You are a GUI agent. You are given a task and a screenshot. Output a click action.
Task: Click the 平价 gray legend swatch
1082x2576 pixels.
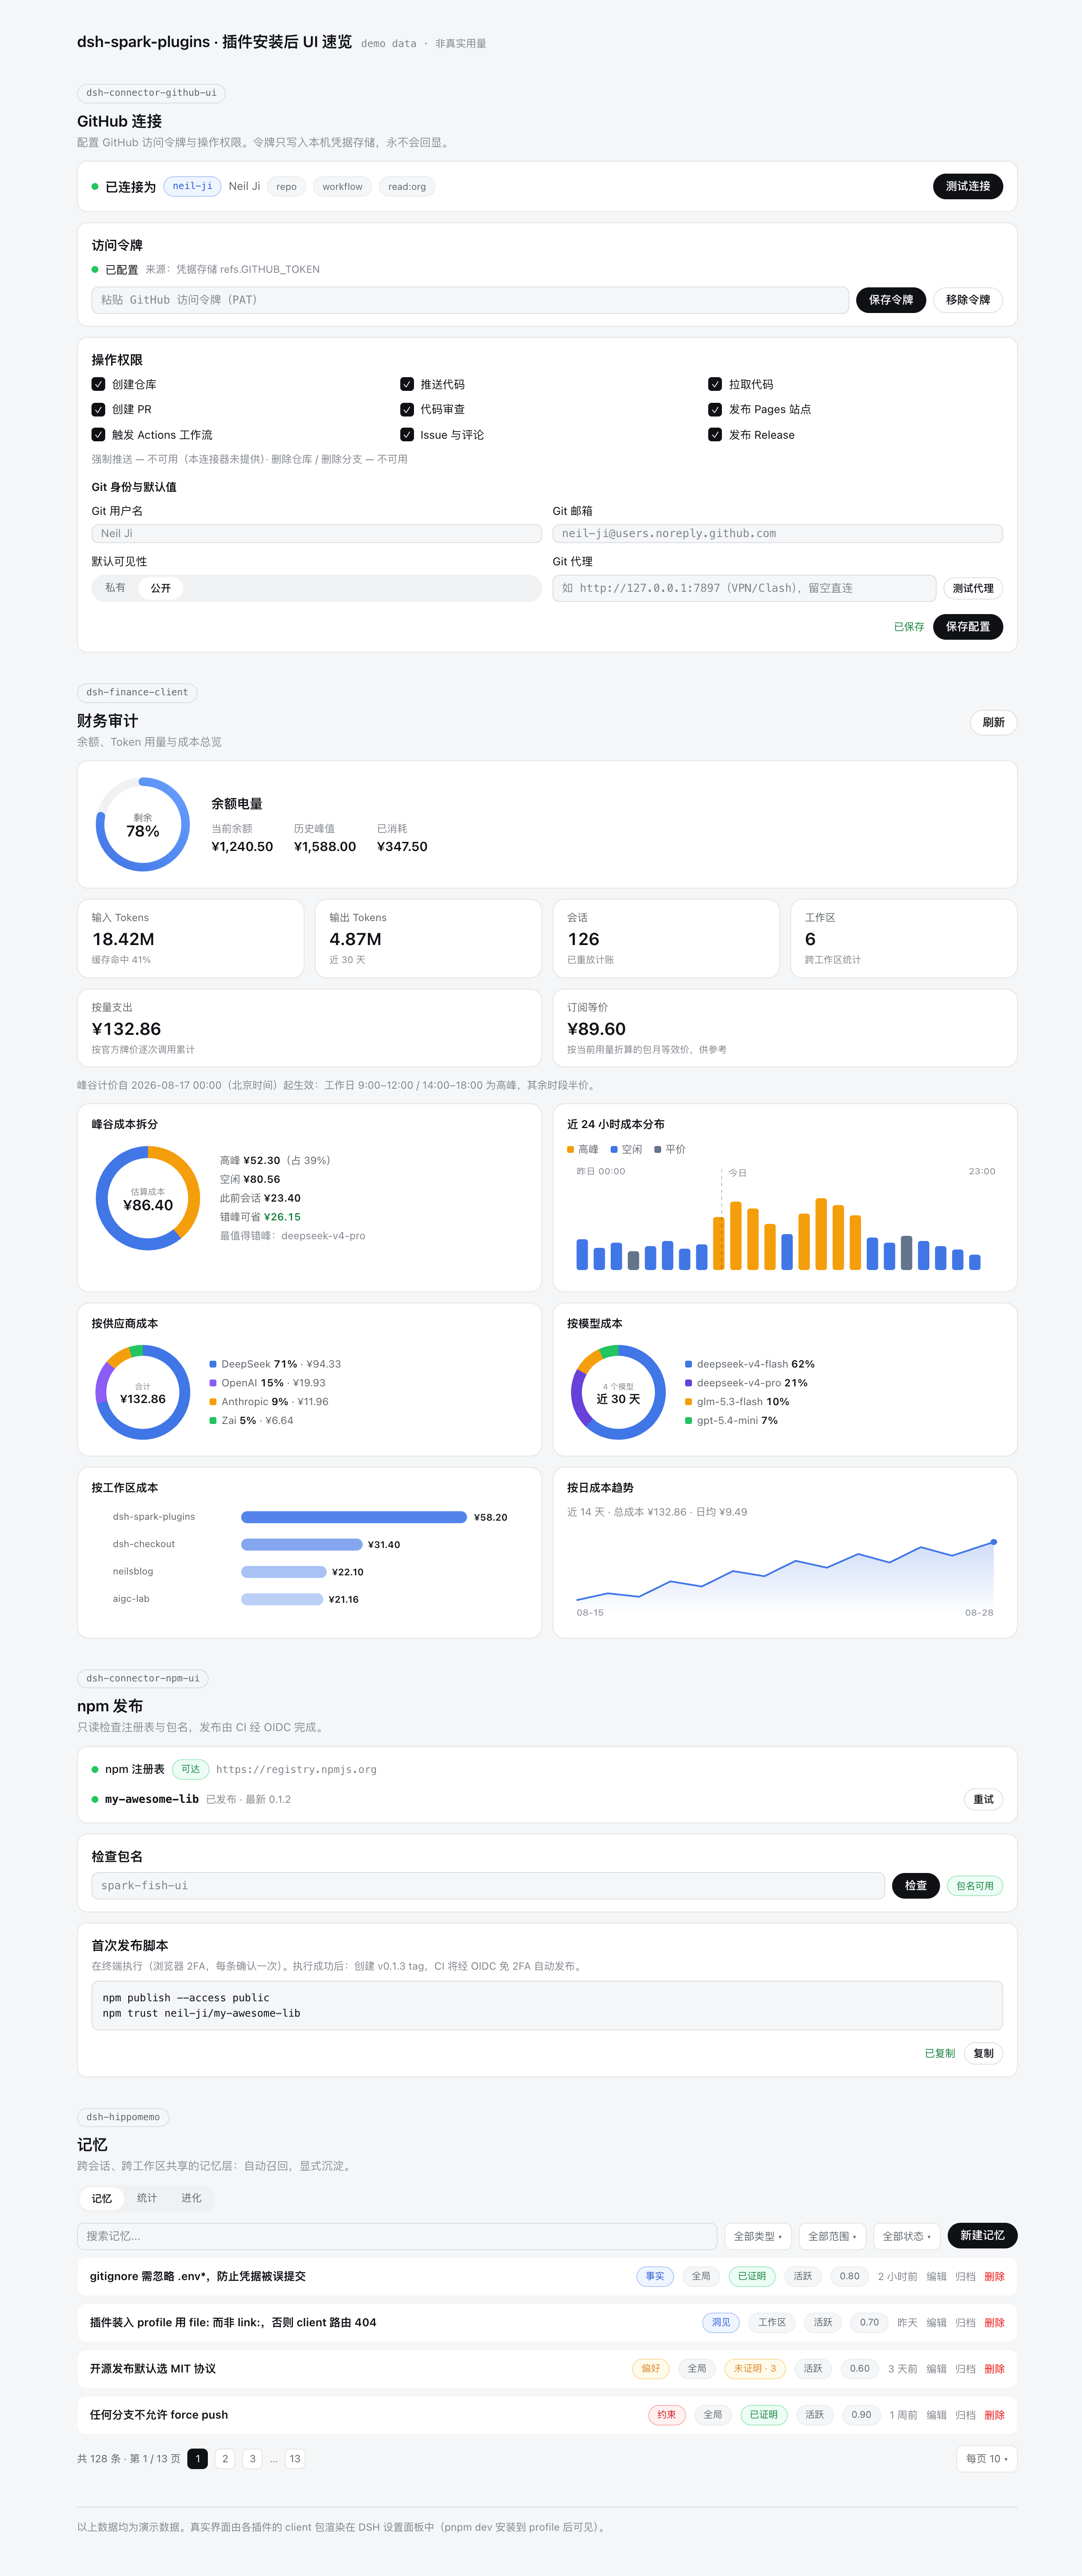coord(658,1150)
